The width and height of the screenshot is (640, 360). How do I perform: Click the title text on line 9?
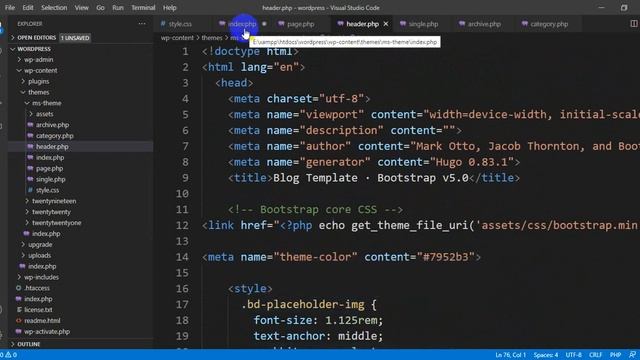tap(371, 178)
